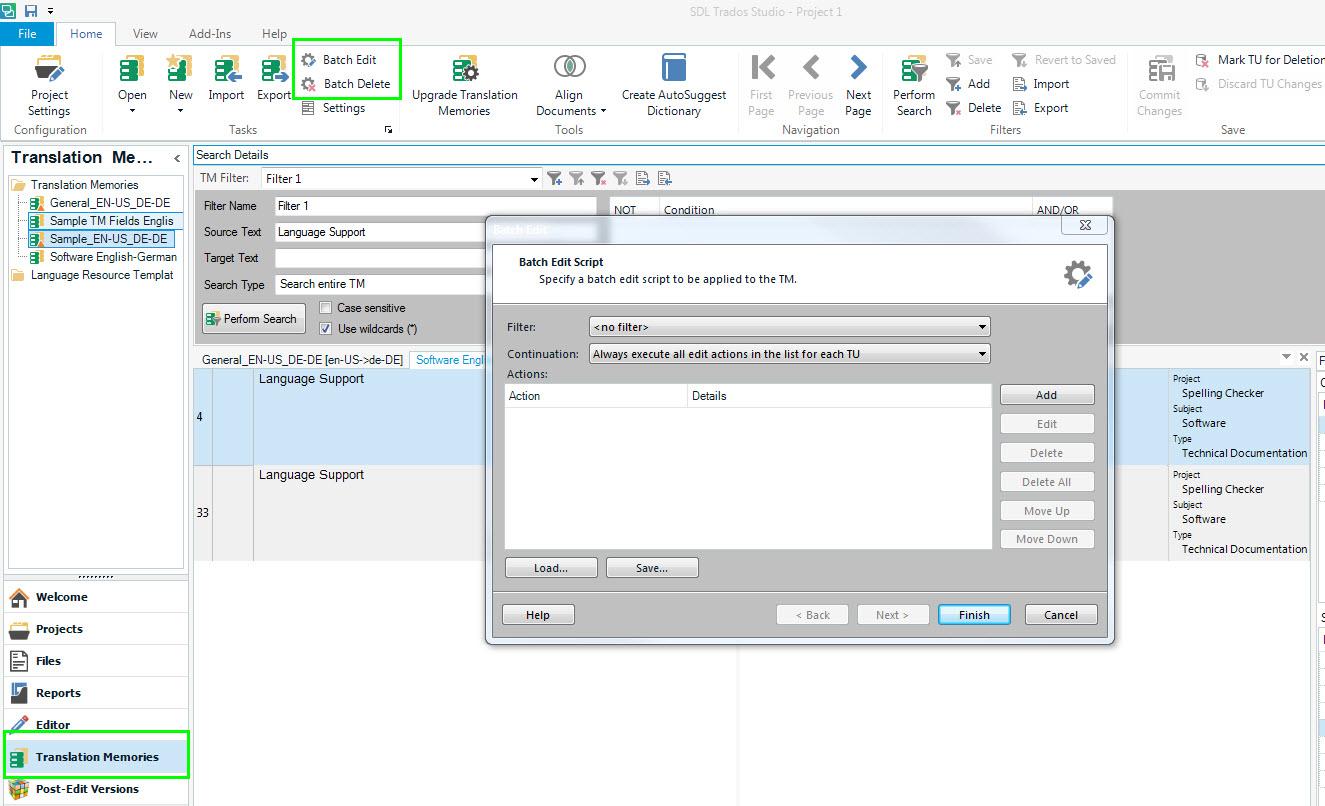Enable the Case sensitive checkbox
This screenshot has width=1325, height=806.
pos(325,308)
